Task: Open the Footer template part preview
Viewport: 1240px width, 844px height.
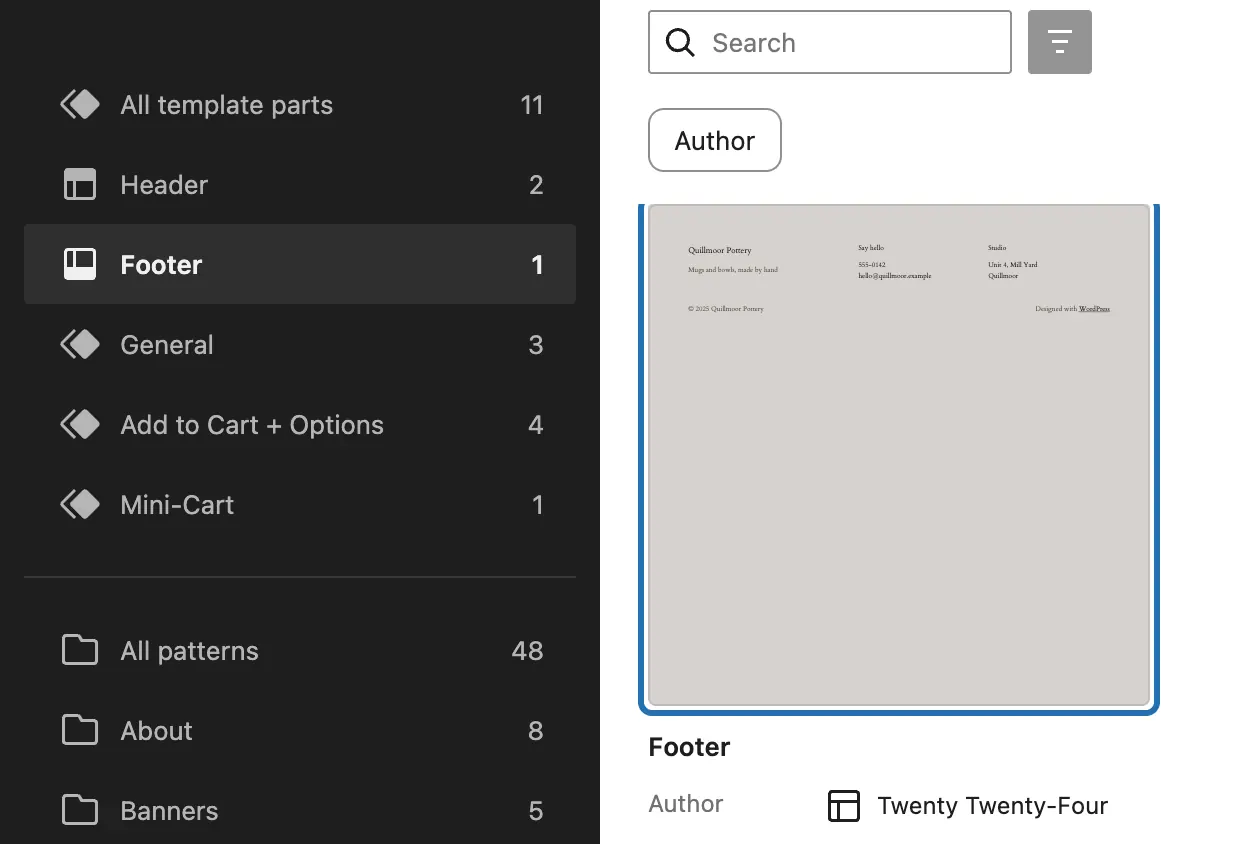Action: point(899,456)
